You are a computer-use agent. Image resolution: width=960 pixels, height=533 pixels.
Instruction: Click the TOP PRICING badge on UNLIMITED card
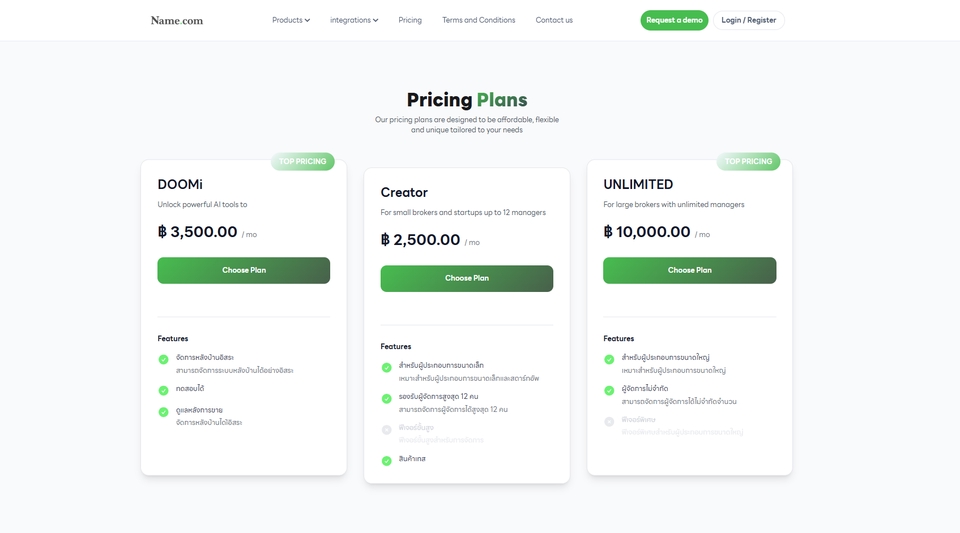pos(749,161)
